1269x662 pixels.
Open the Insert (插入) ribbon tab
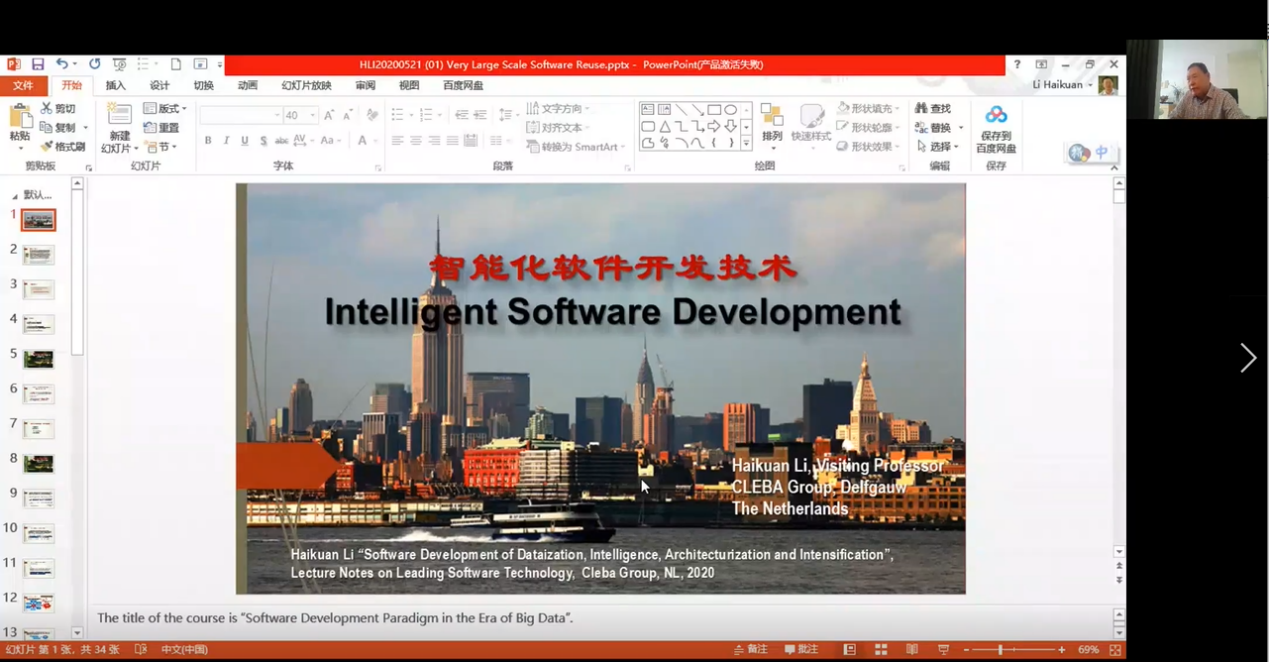116,86
